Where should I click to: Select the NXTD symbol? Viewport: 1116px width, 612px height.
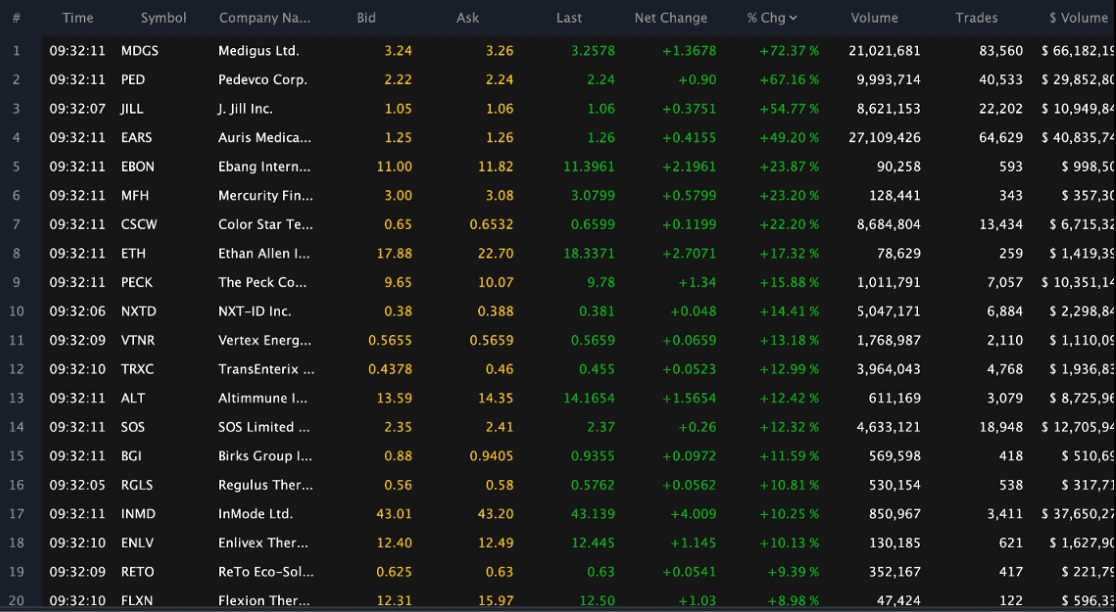[139, 311]
